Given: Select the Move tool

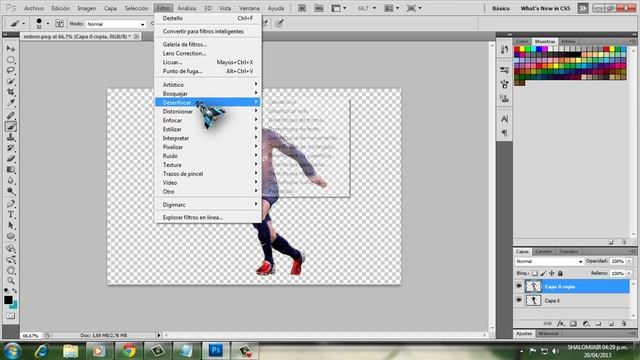Looking at the screenshot, I should click(11, 49).
